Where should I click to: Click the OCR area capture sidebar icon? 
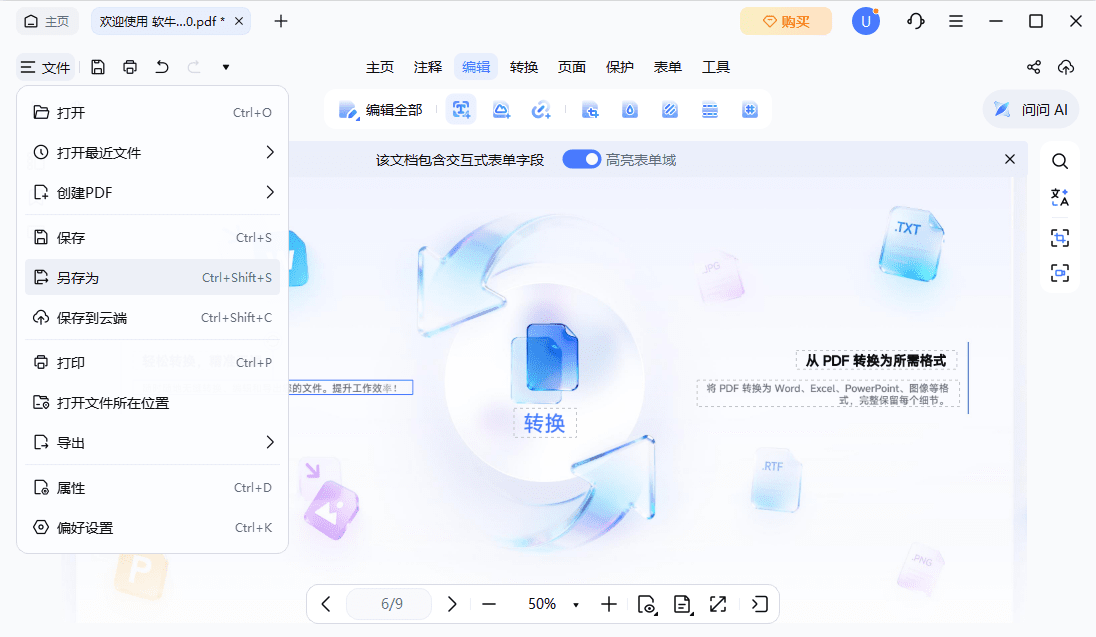(x=1060, y=238)
